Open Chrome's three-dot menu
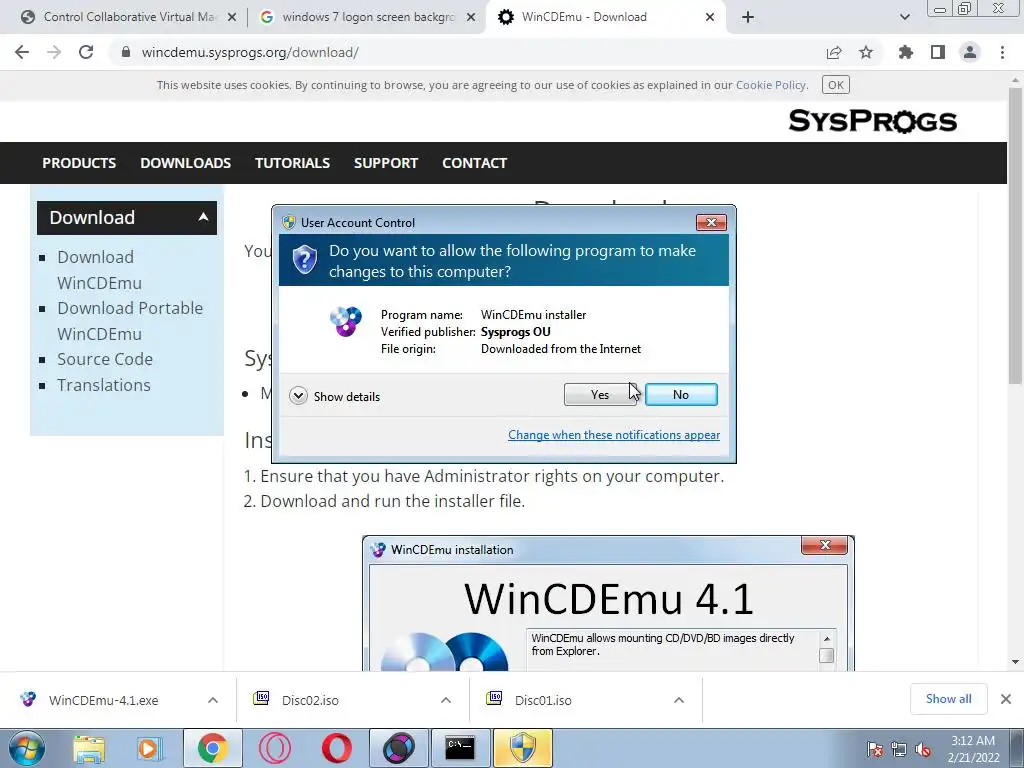The height and width of the screenshot is (768, 1024). (1002, 52)
